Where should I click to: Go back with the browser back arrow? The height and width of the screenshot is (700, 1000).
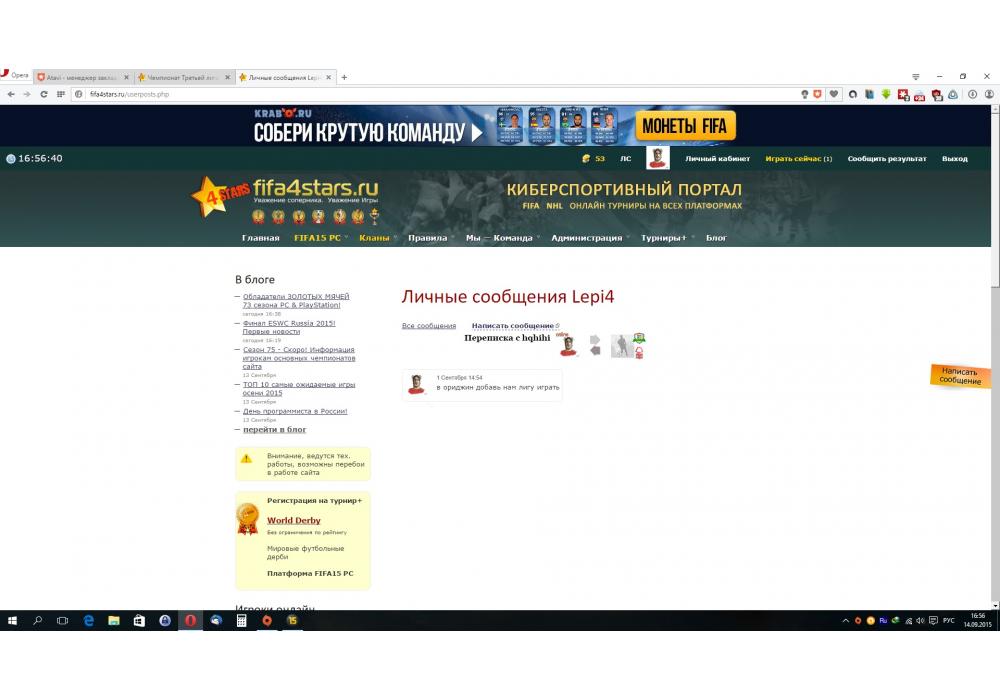pyautogui.click(x=11, y=94)
